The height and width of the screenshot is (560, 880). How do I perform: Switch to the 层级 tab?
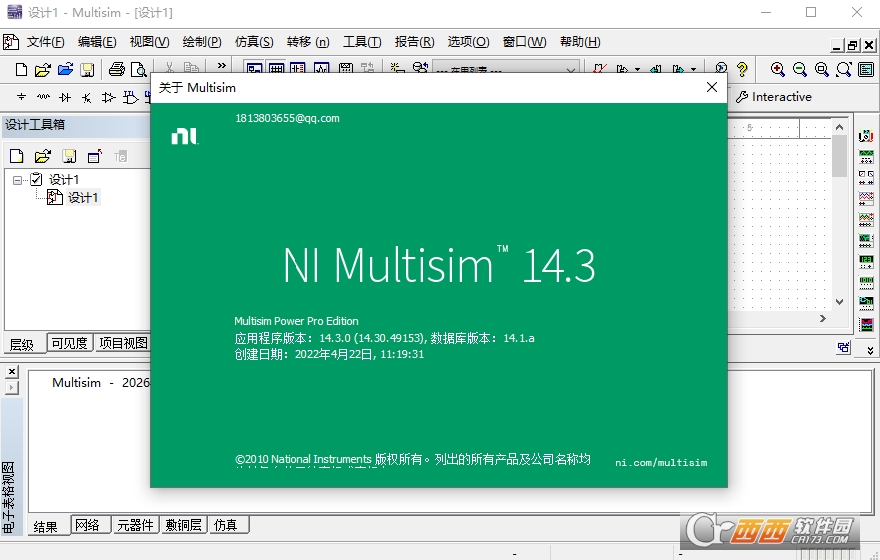(22, 344)
